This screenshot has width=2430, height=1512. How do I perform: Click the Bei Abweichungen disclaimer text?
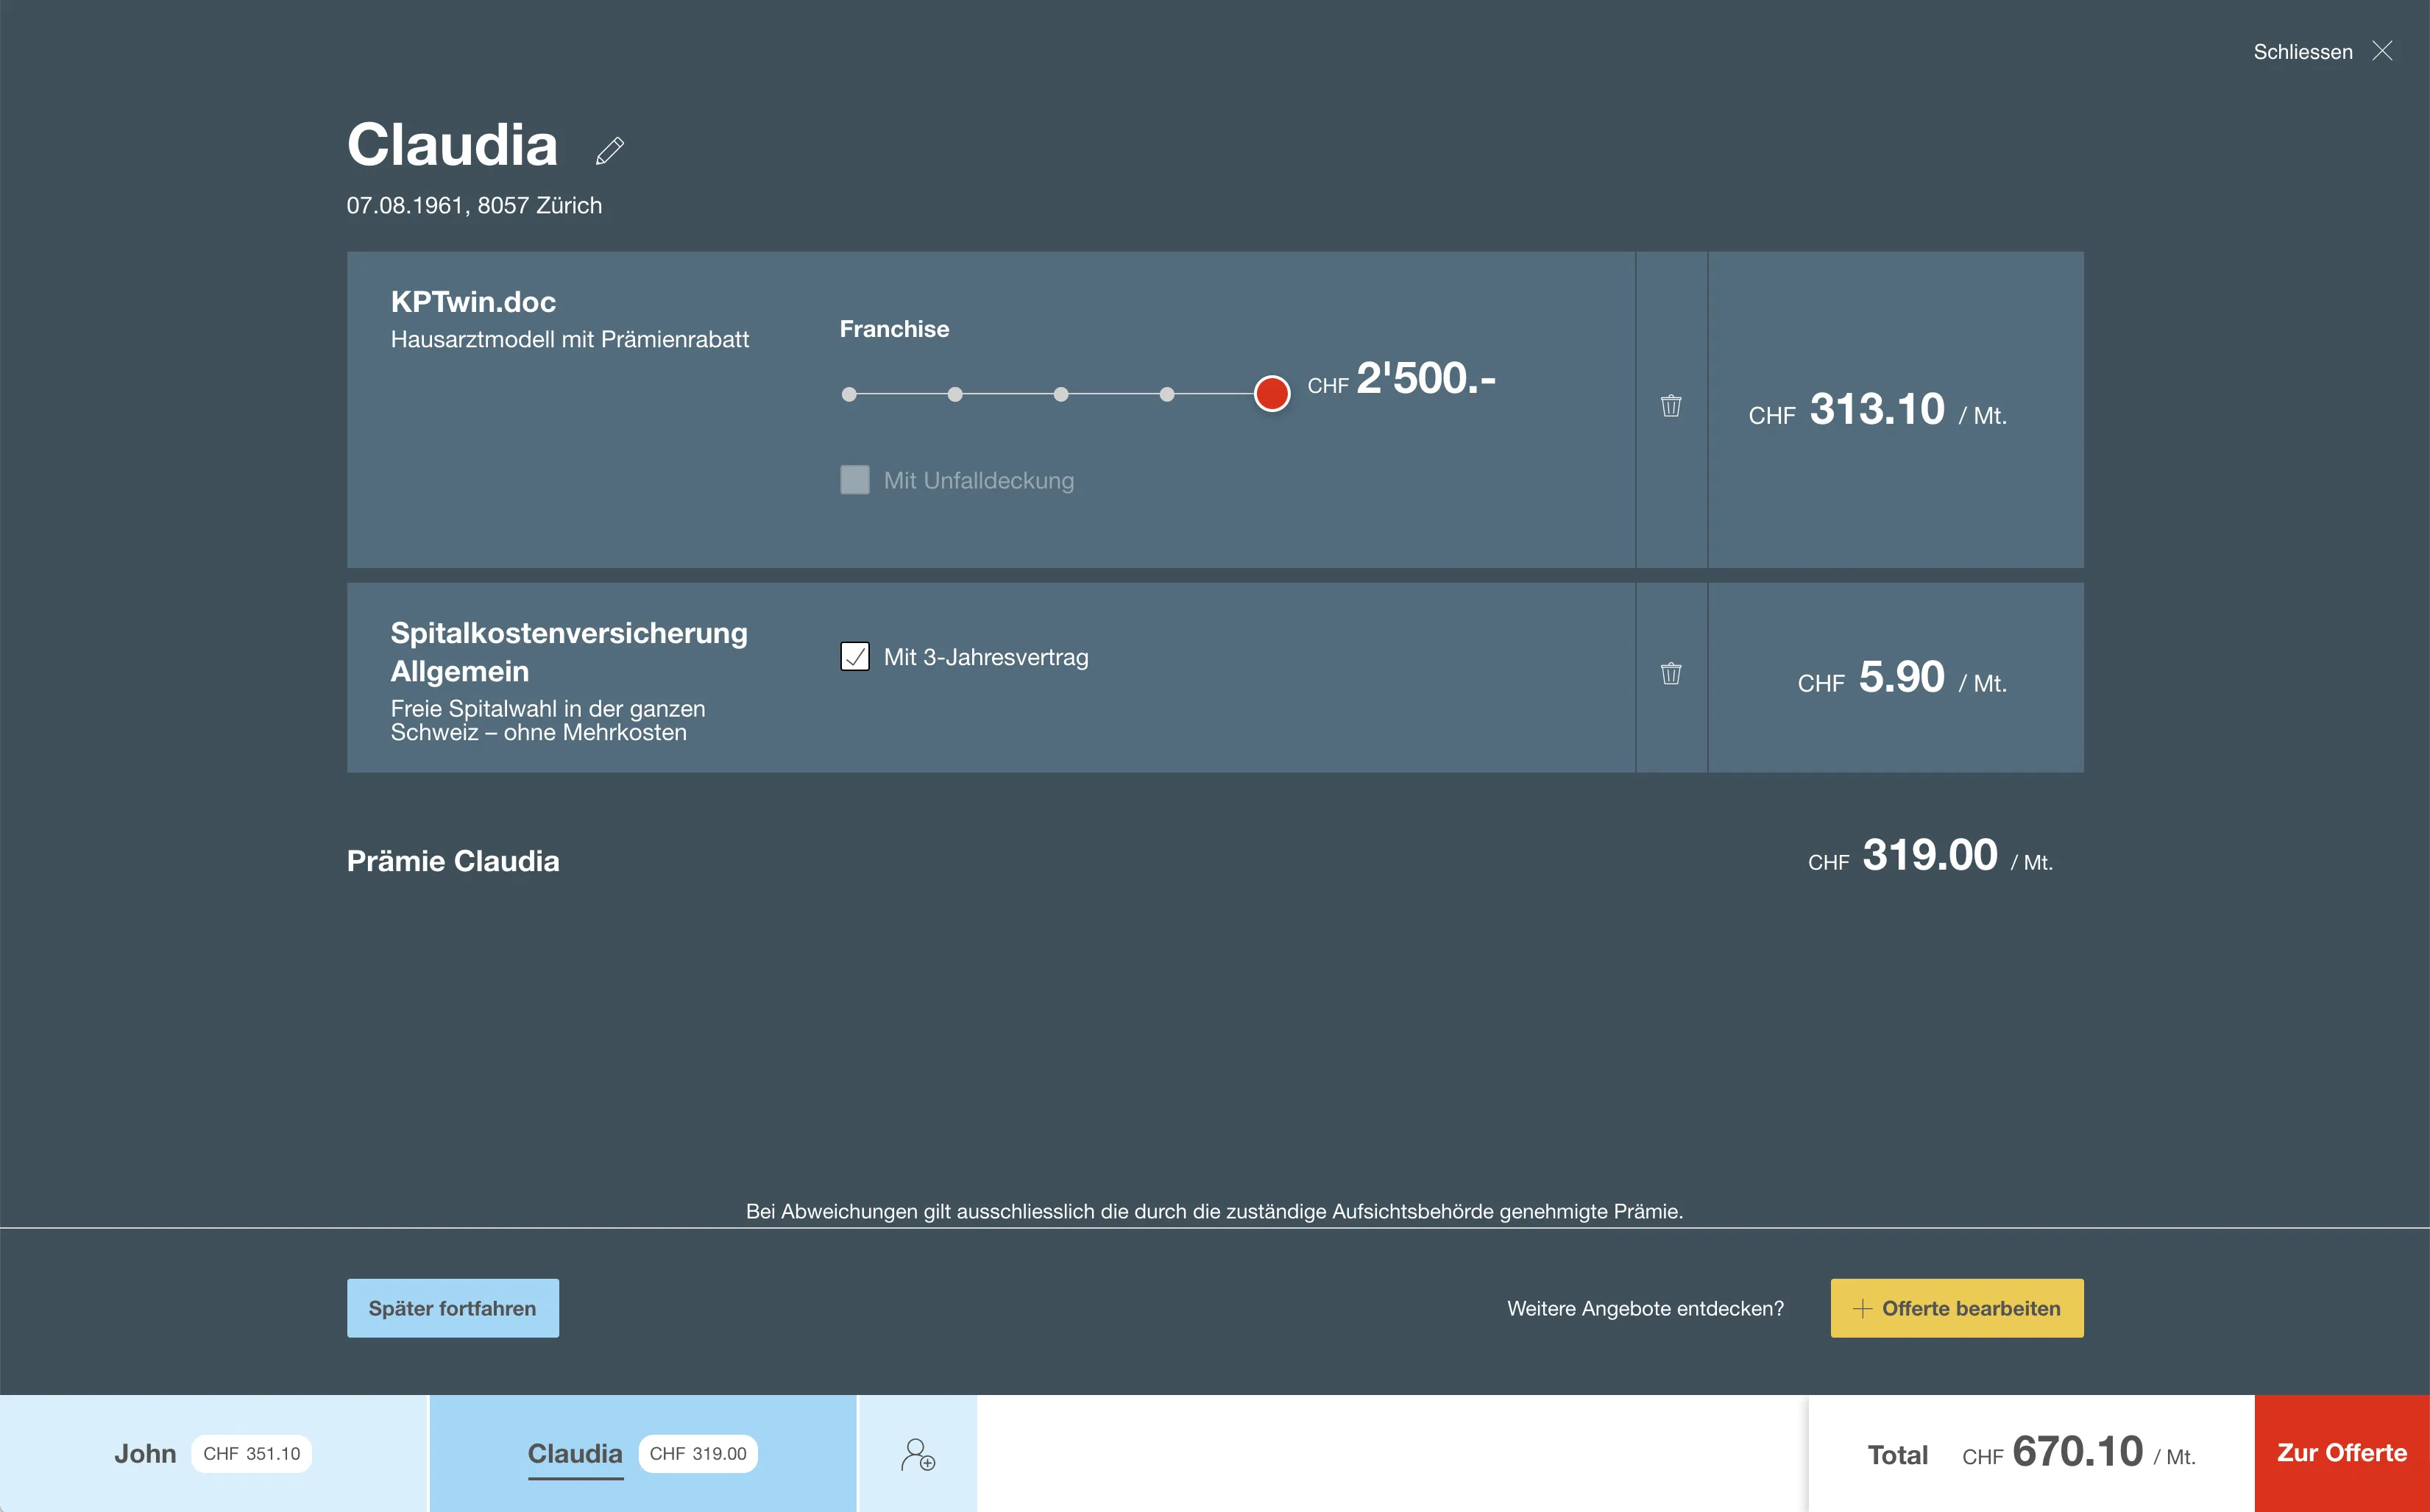1214,1212
